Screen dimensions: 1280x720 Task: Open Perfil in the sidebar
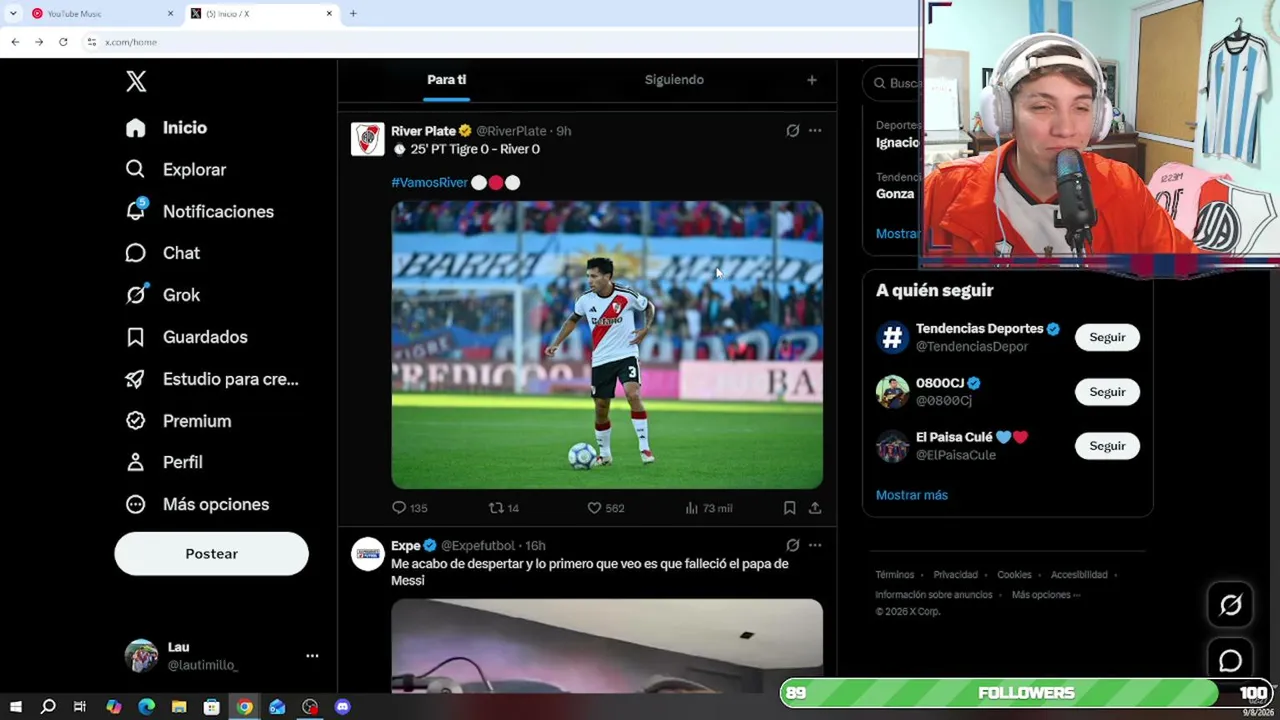tap(164, 463)
